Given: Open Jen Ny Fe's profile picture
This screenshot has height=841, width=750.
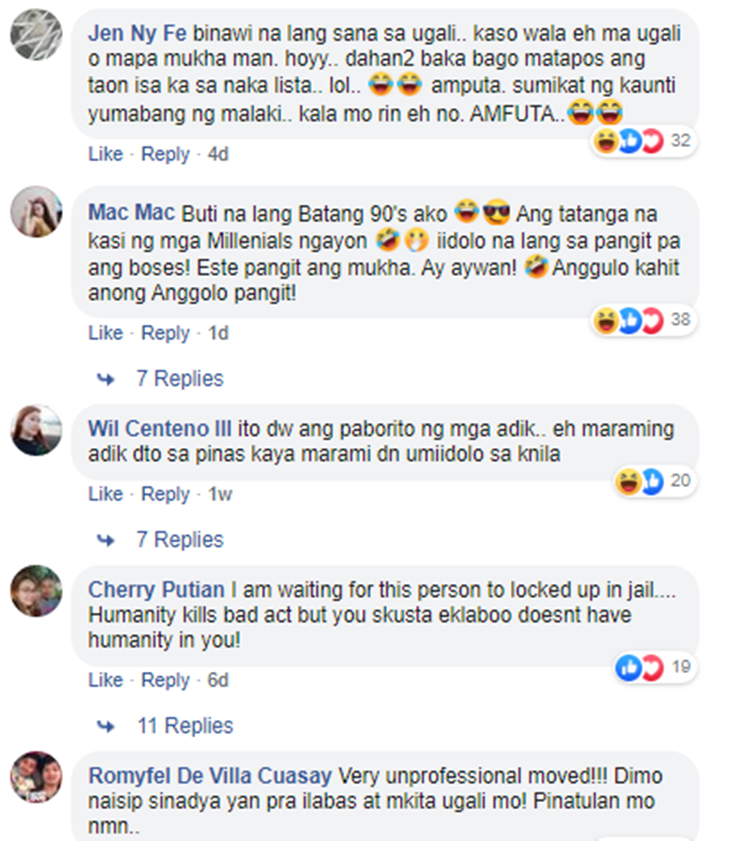Looking at the screenshot, I should [36, 34].
